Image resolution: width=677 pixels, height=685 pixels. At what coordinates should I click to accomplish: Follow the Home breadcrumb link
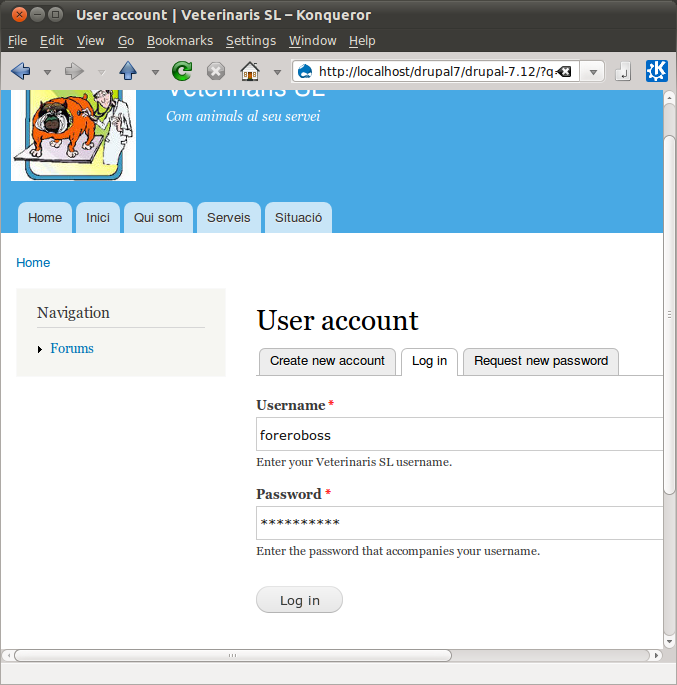click(x=33, y=263)
